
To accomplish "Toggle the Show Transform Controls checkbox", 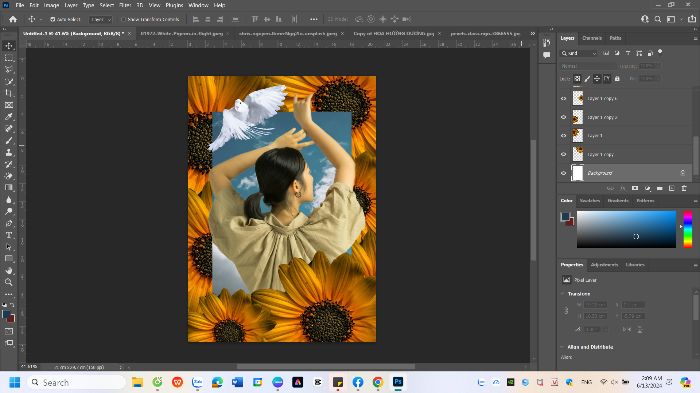I will 124,19.
